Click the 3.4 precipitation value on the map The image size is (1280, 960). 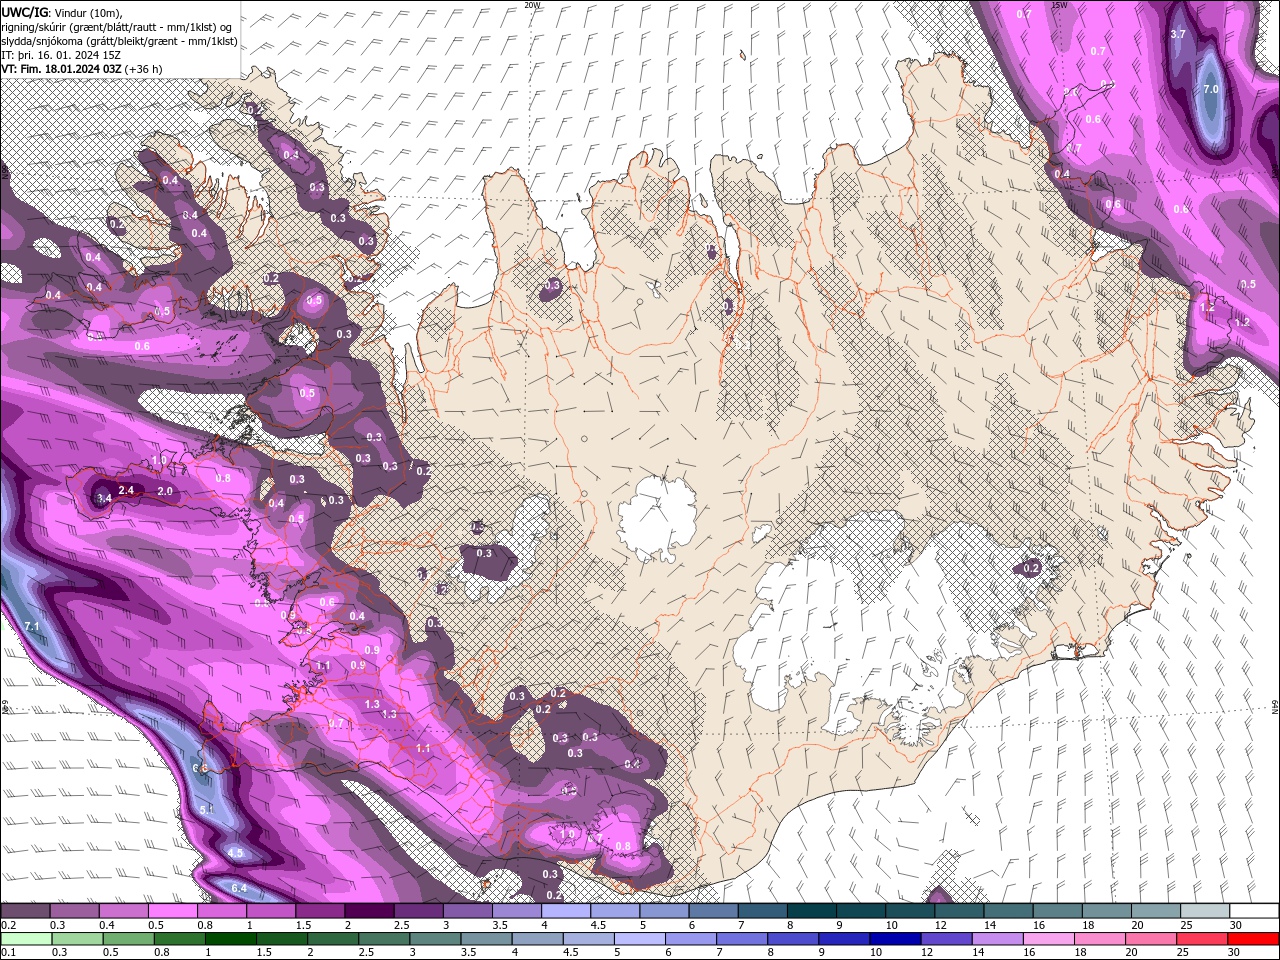pos(103,498)
